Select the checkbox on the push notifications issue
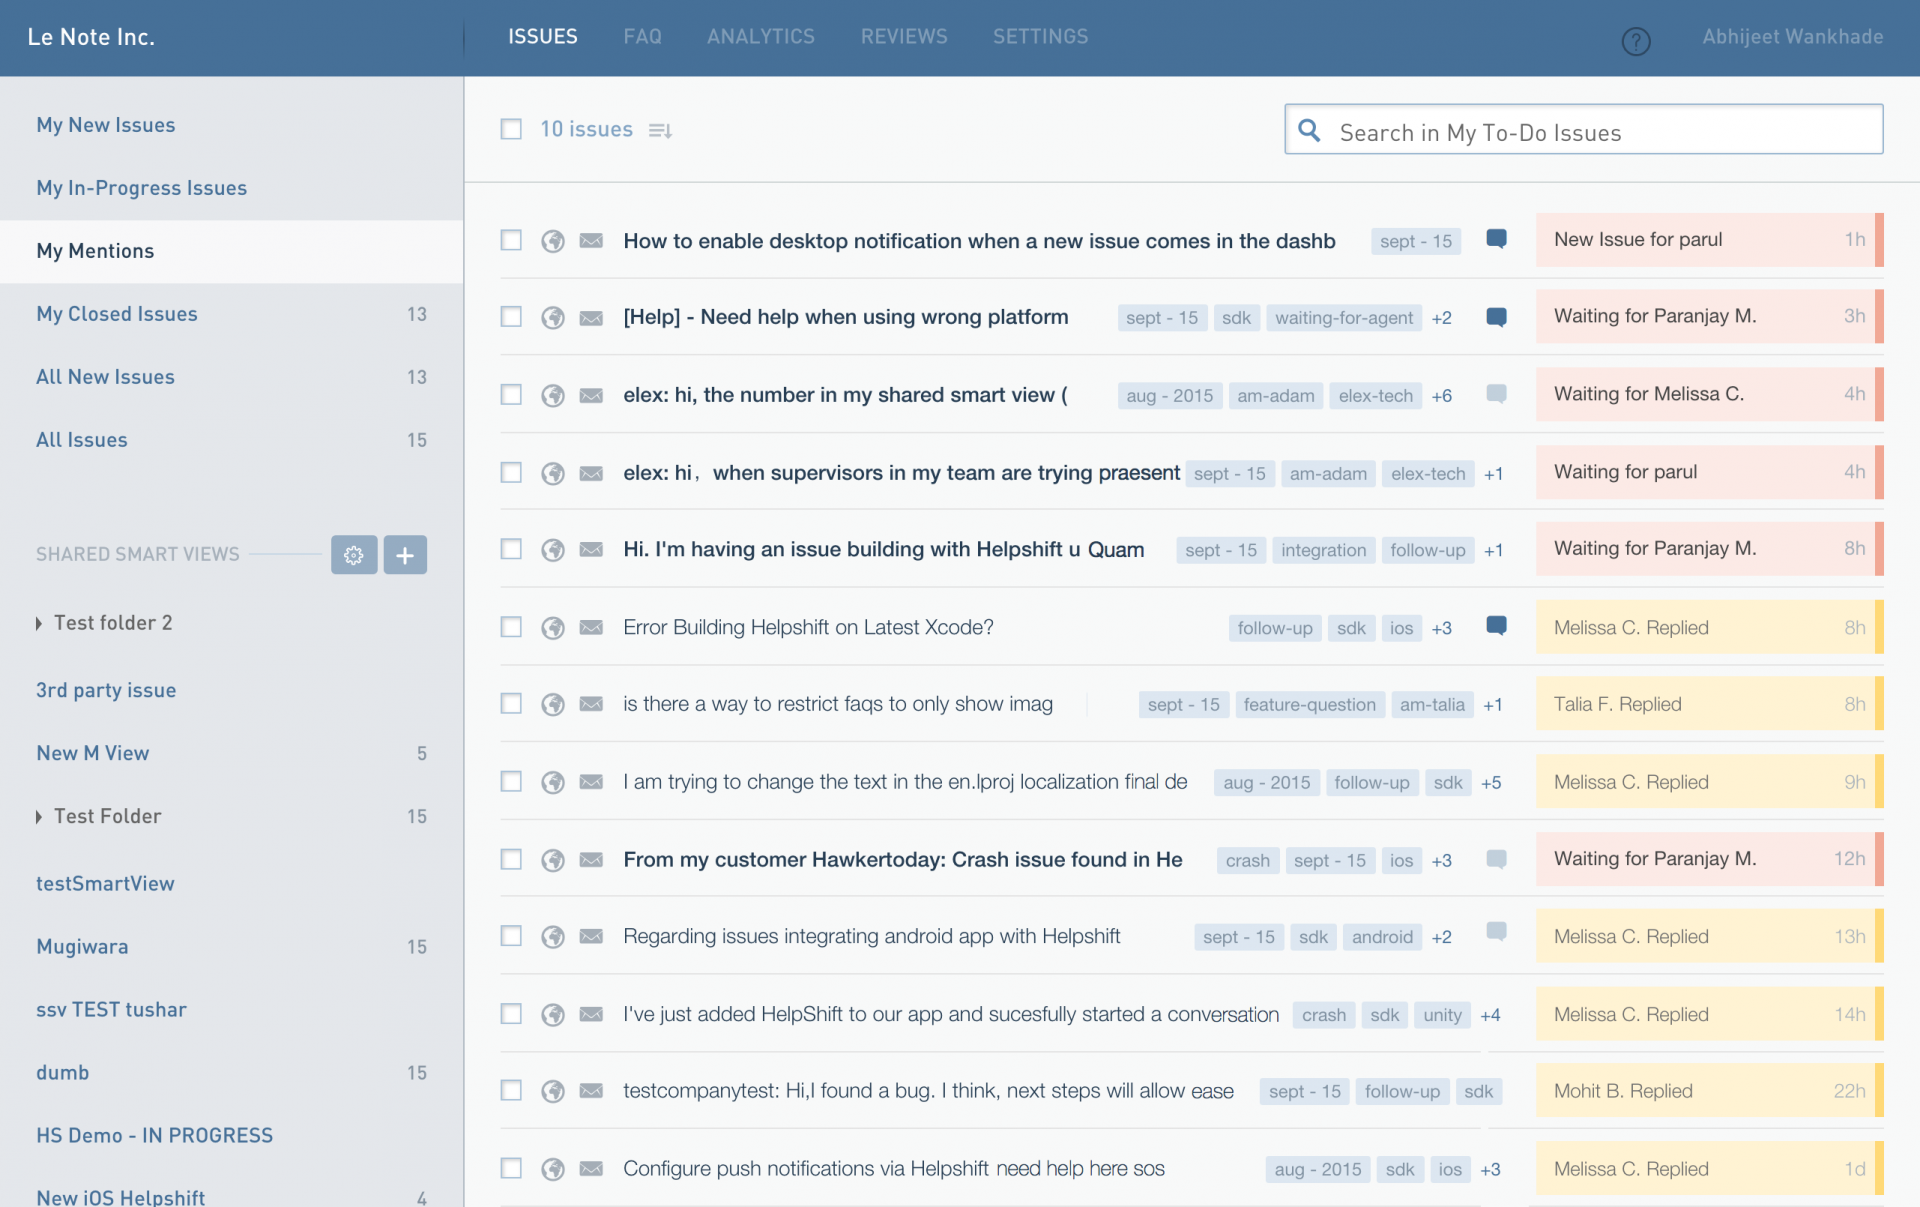 [510, 1168]
